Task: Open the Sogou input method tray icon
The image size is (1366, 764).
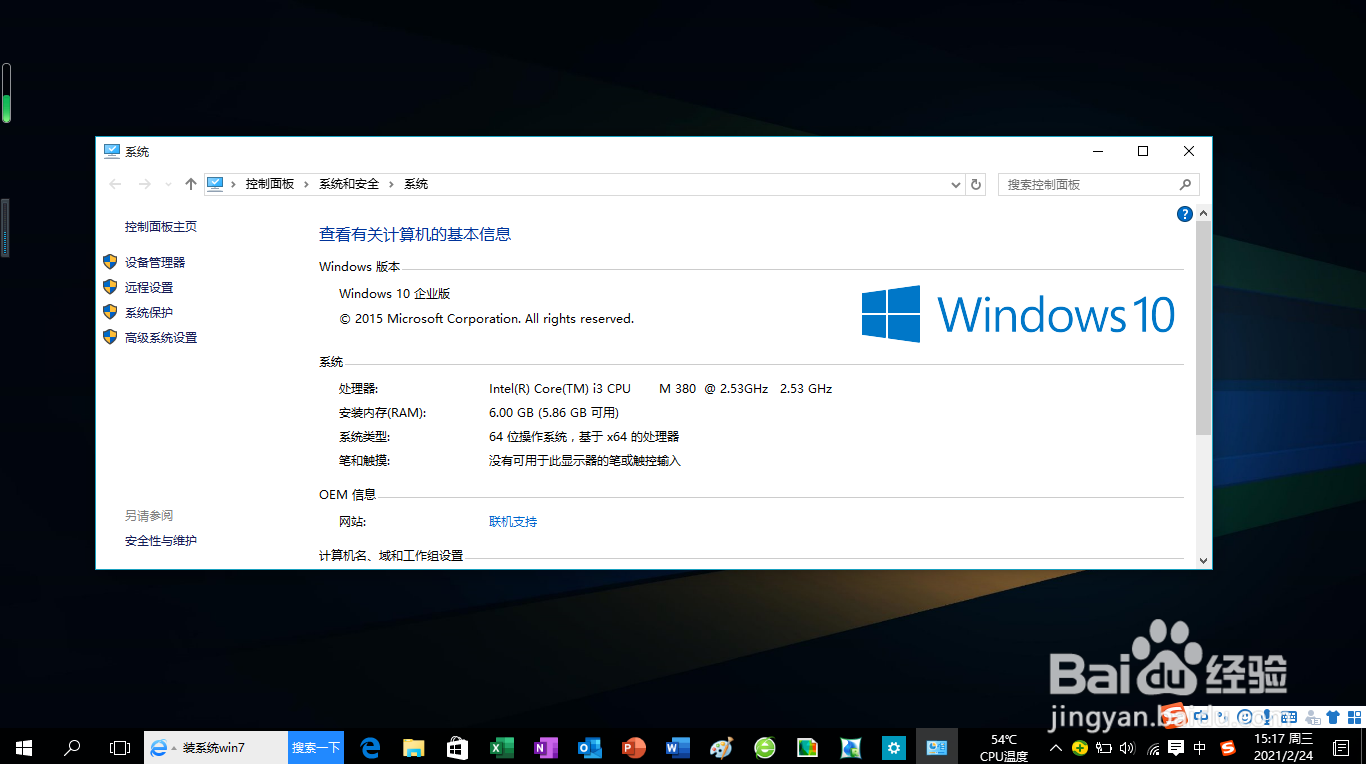Action: [x=1227, y=747]
